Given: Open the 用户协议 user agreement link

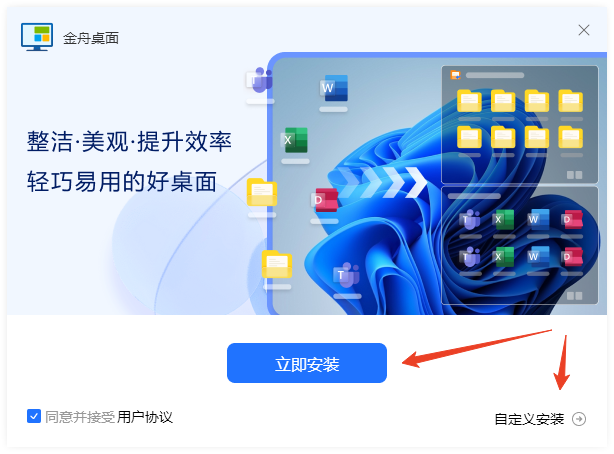Looking at the screenshot, I should coord(145,417).
